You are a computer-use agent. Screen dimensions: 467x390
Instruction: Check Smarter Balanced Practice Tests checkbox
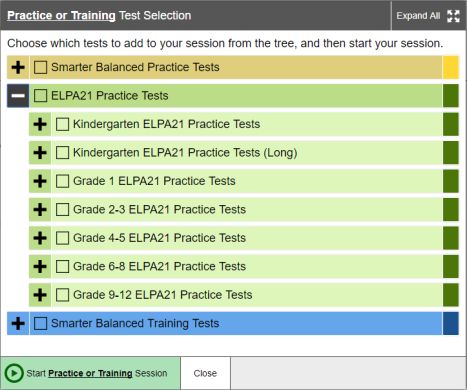tap(40, 67)
